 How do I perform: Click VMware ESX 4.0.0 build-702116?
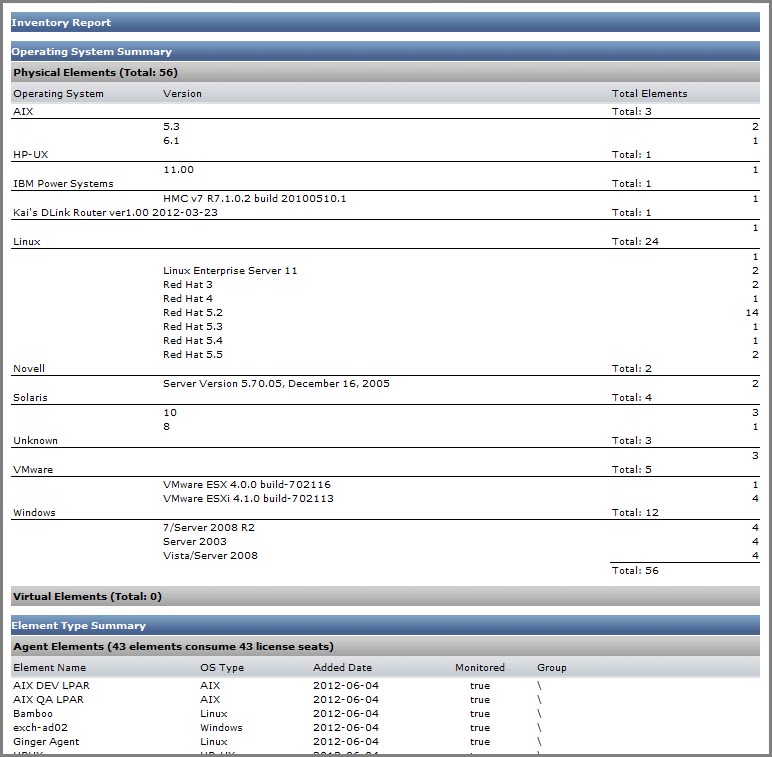click(x=247, y=485)
